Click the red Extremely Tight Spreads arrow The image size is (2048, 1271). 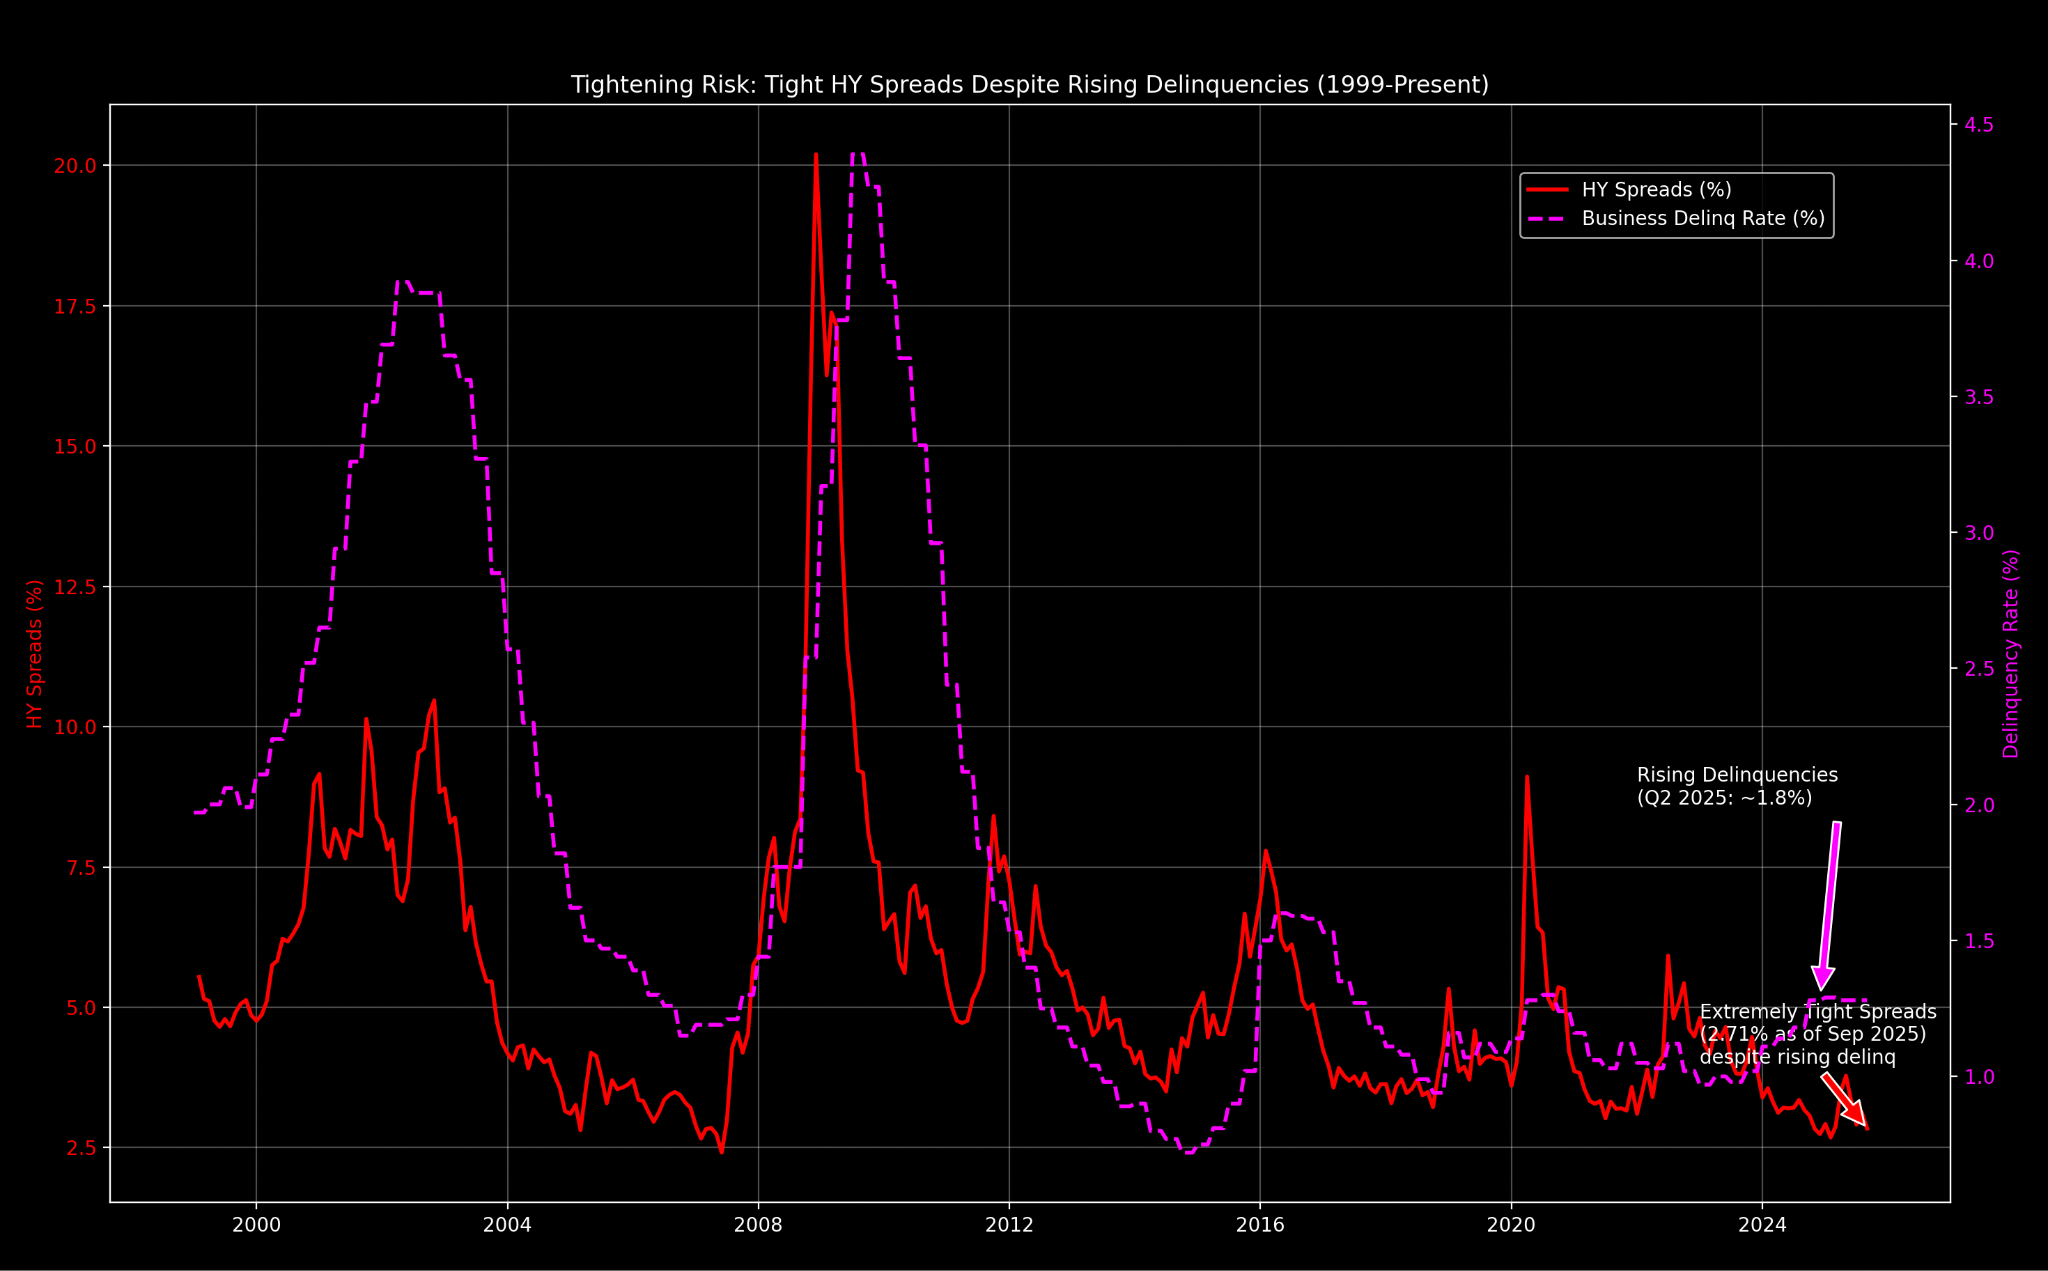1845,1100
